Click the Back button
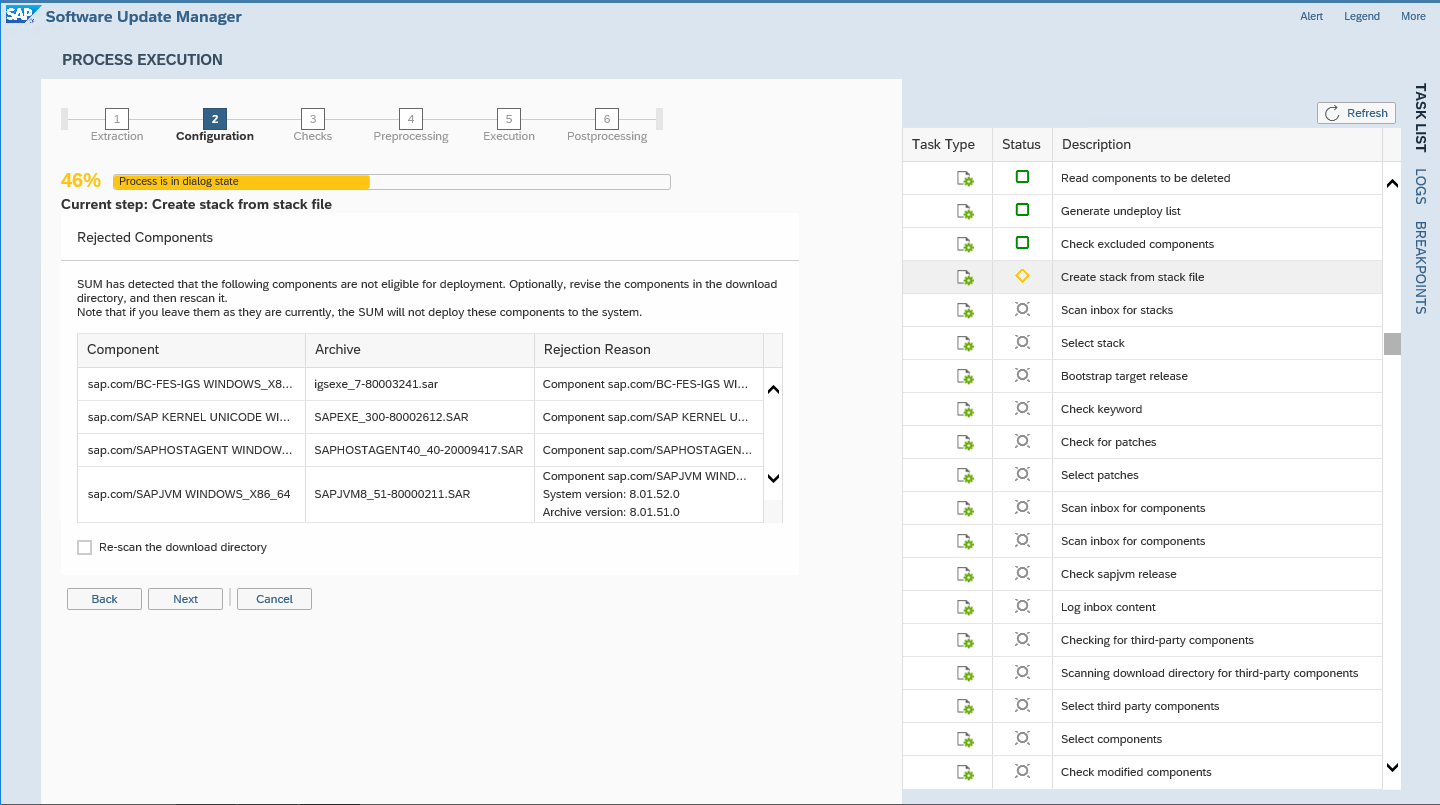The width and height of the screenshot is (1440, 805). pos(104,599)
